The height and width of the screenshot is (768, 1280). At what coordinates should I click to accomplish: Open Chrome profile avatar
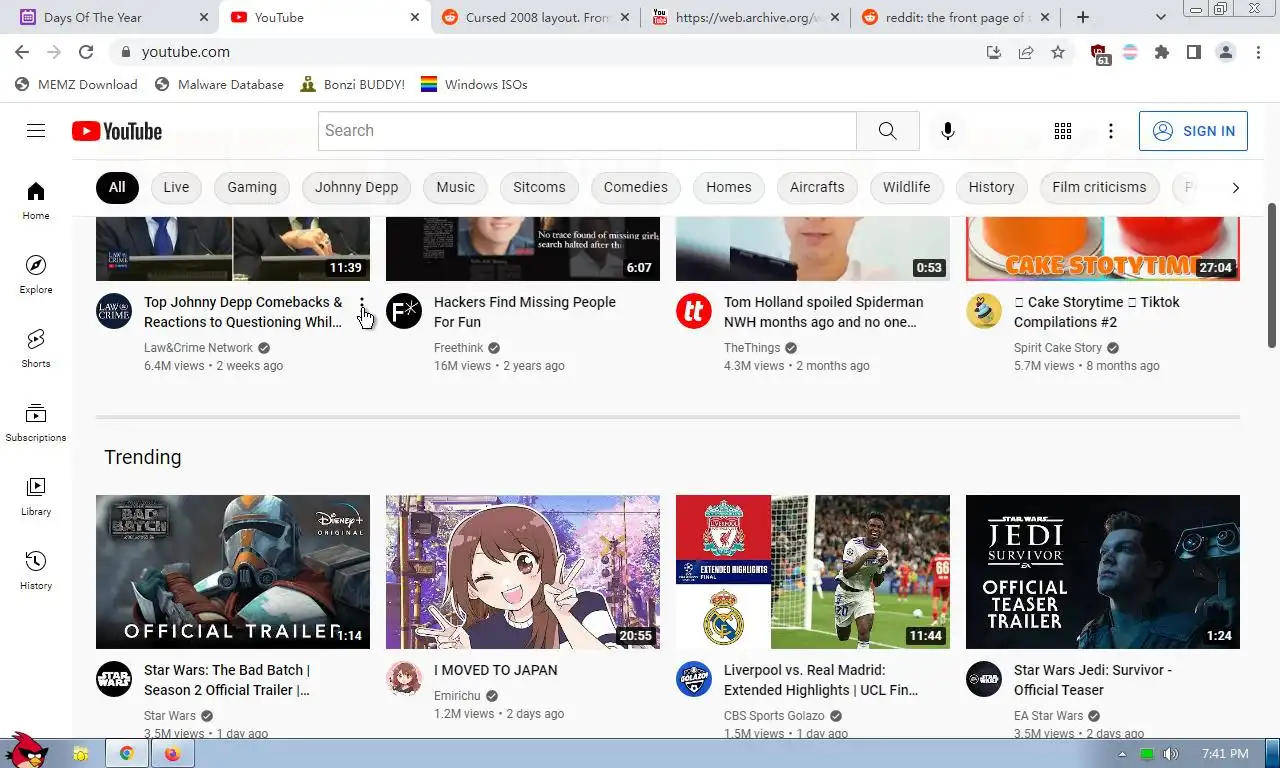(1226, 52)
